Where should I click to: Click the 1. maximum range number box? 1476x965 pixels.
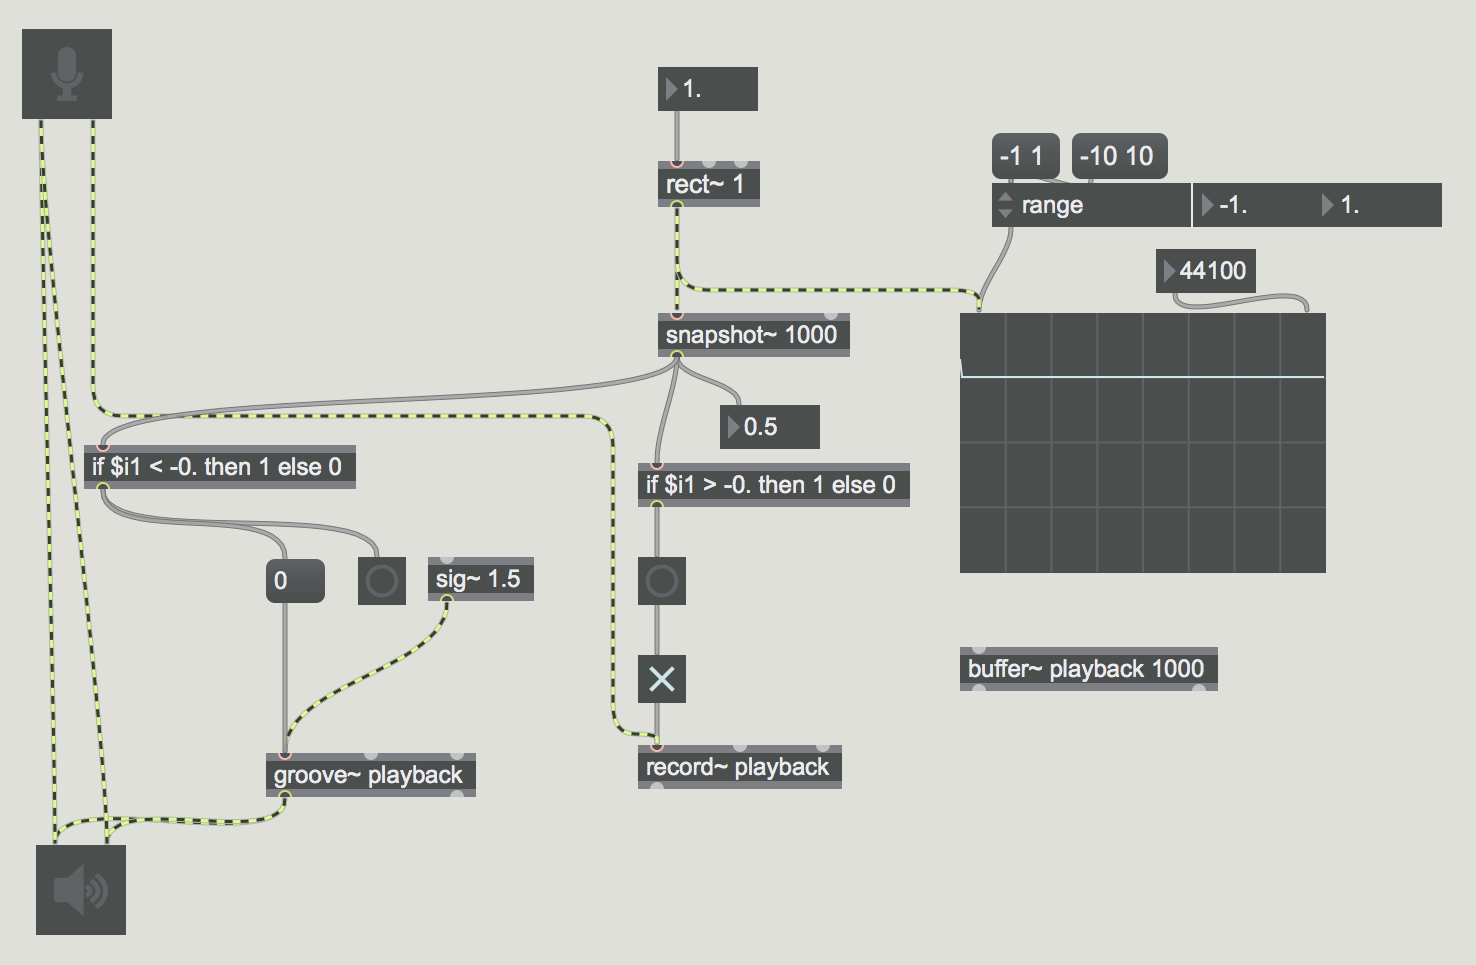click(1379, 205)
